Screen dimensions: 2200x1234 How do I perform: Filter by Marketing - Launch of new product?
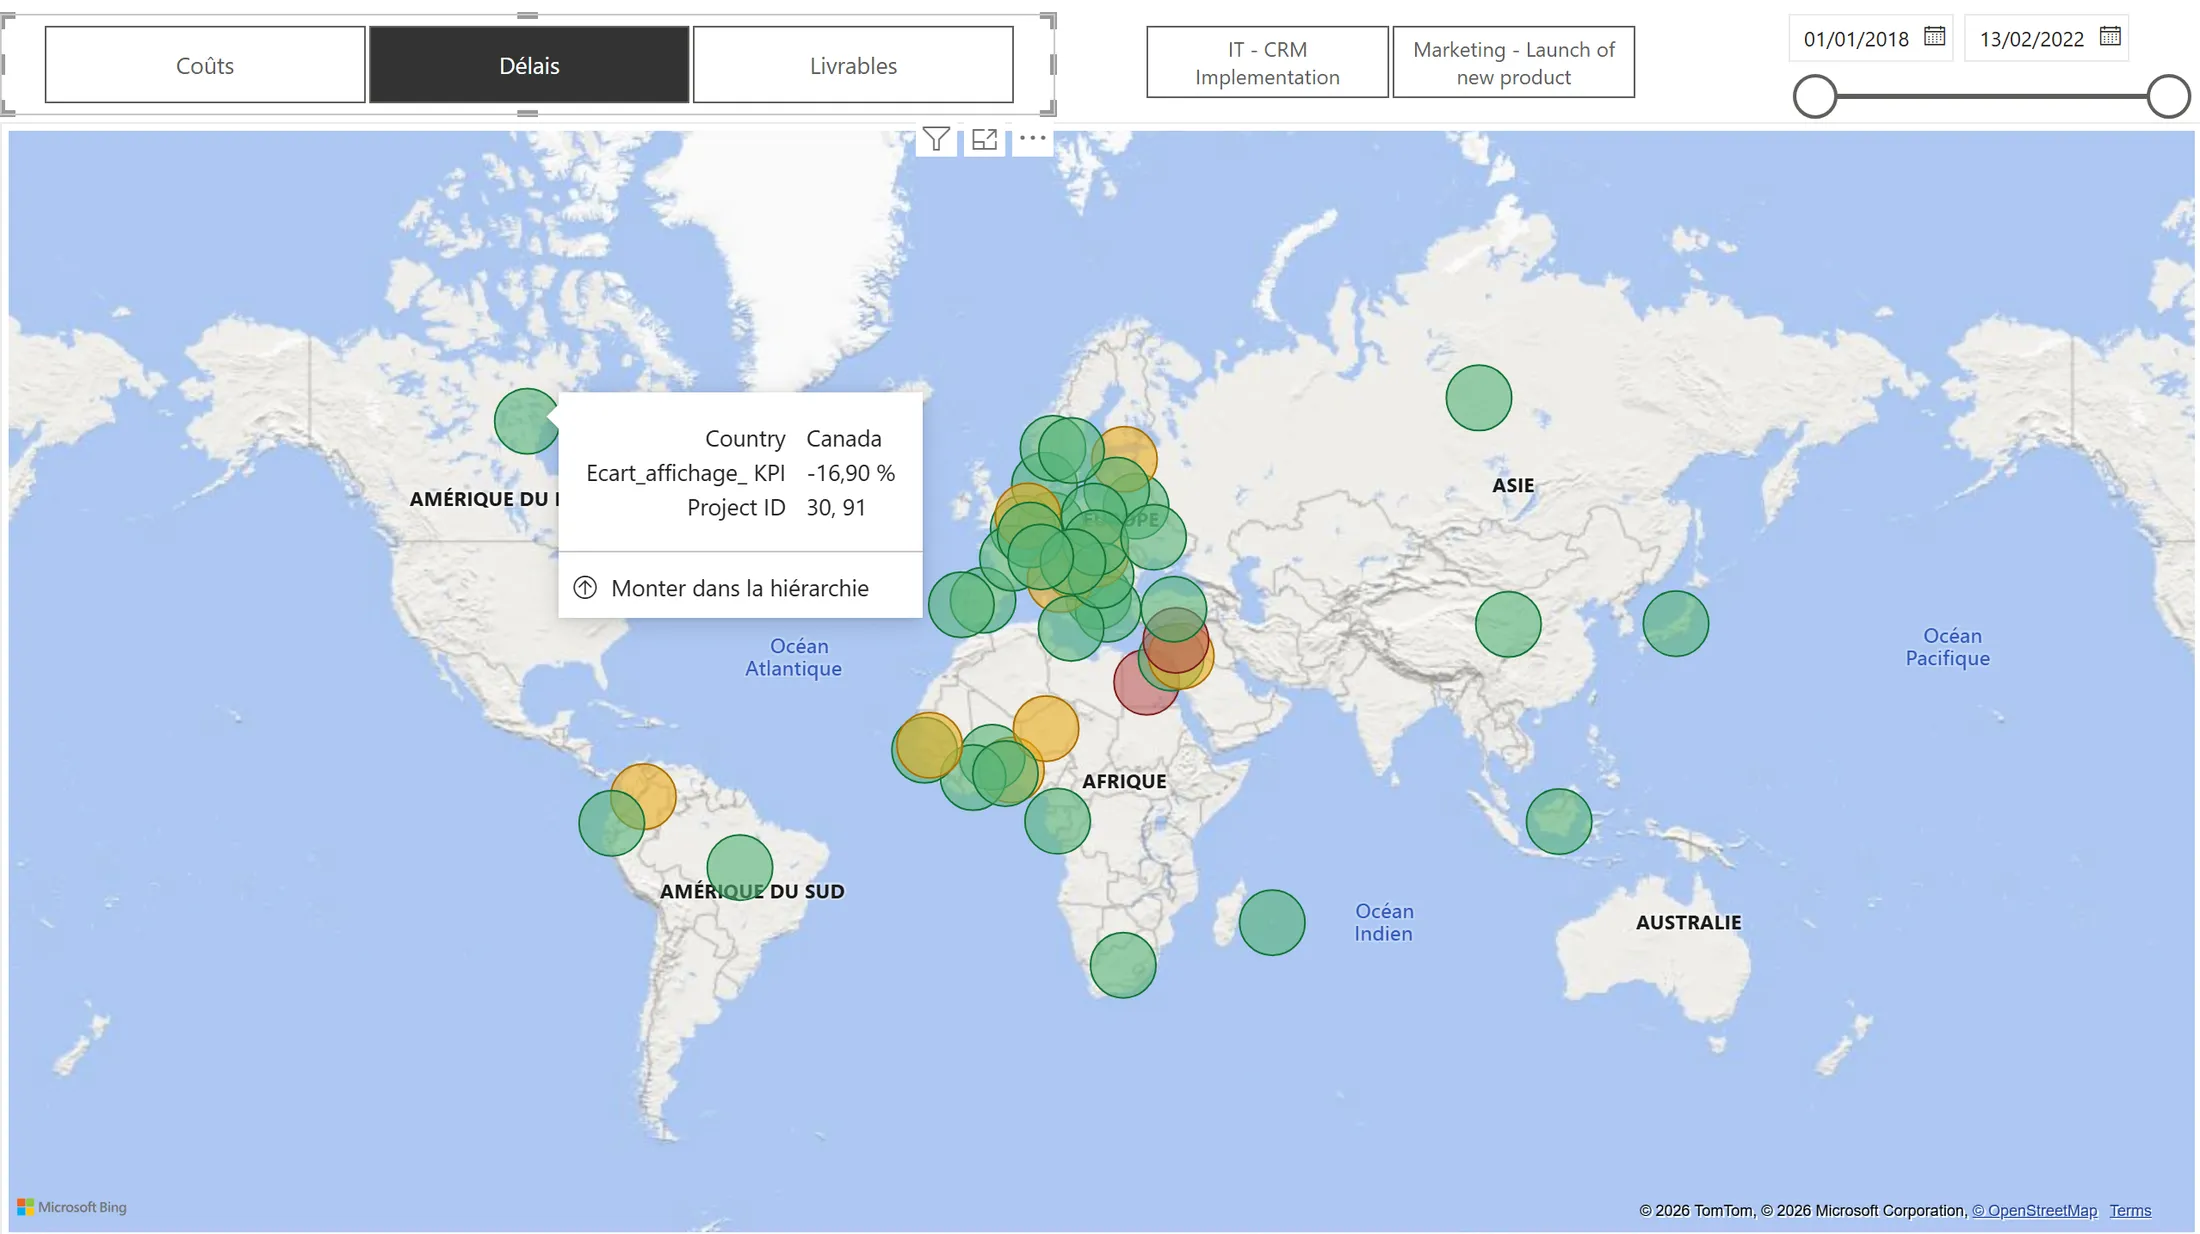[1513, 63]
